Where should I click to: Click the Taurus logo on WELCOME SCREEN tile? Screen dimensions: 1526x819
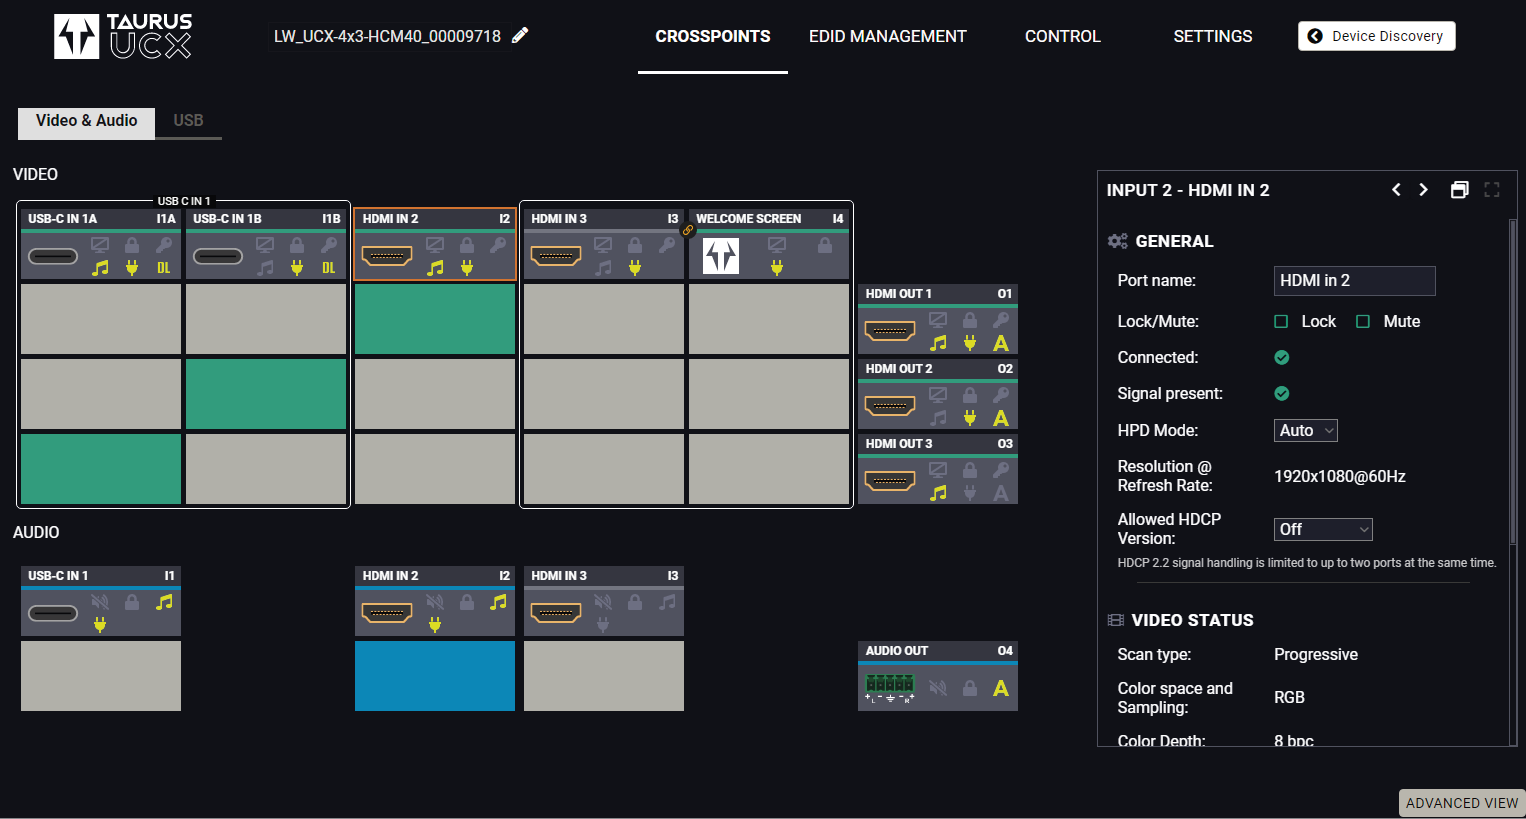click(x=720, y=256)
